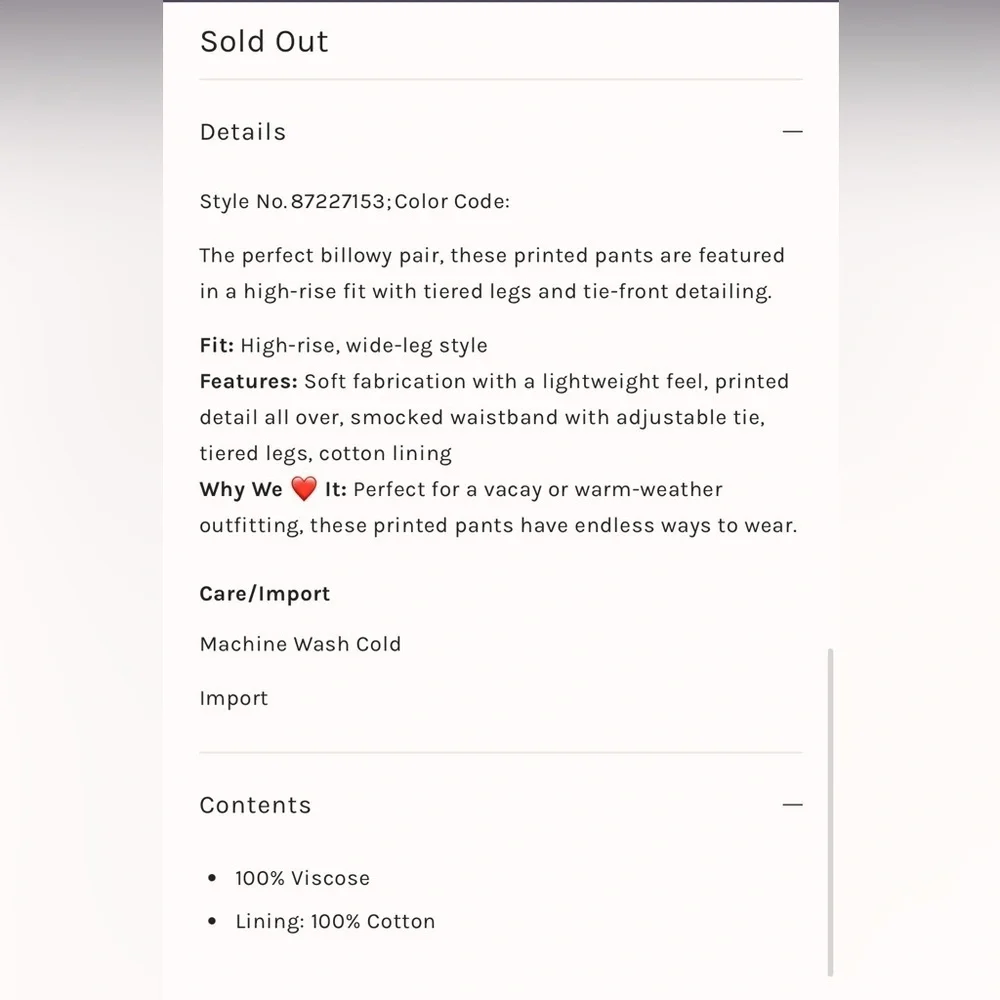Click the 100% Viscose bullet item
Viewport: 1000px width, 1000px height.
(302, 878)
